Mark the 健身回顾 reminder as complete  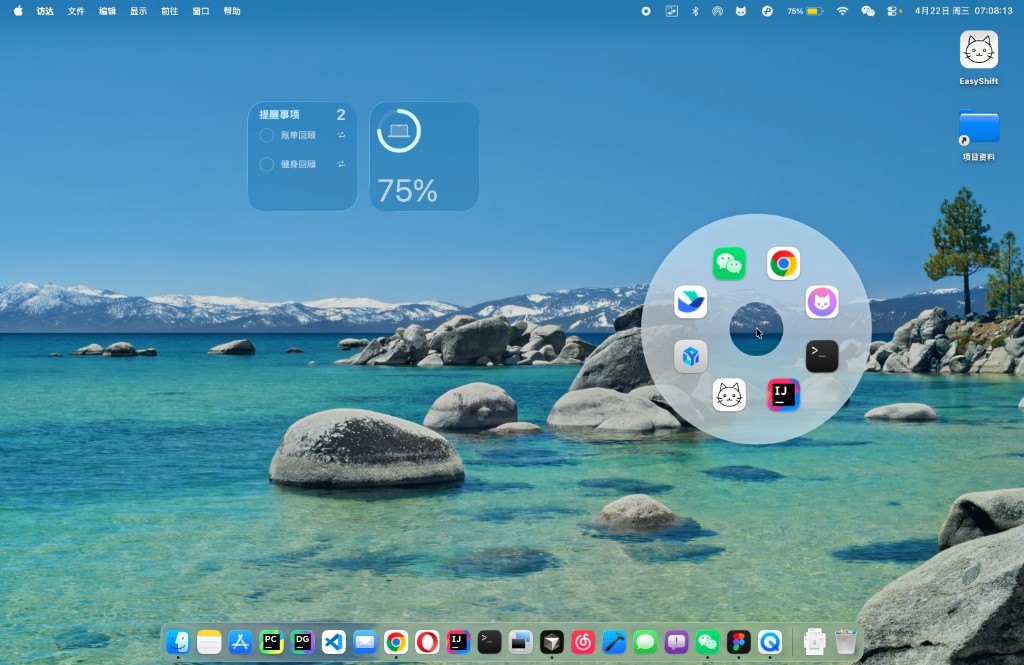coord(266,164)
